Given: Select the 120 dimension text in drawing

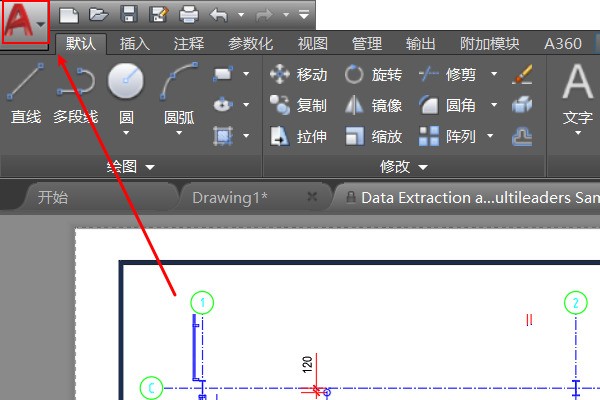Looking at the screenshot, I should point(307,364).
